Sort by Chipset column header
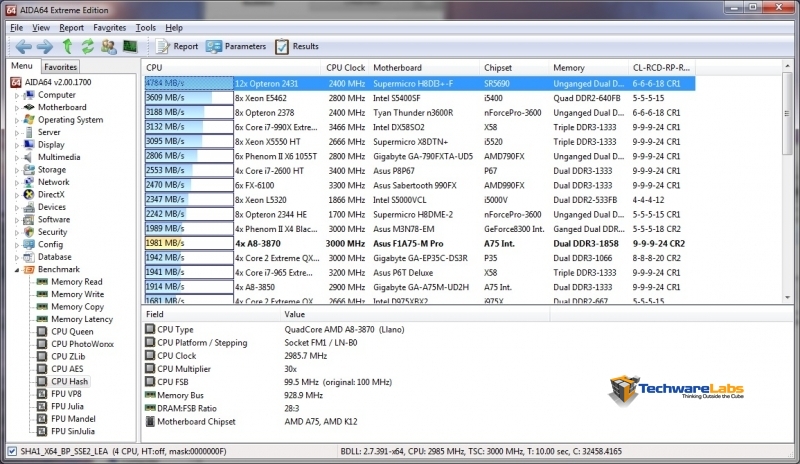Viewport: 800px width, 464px height. coord(514,67)
